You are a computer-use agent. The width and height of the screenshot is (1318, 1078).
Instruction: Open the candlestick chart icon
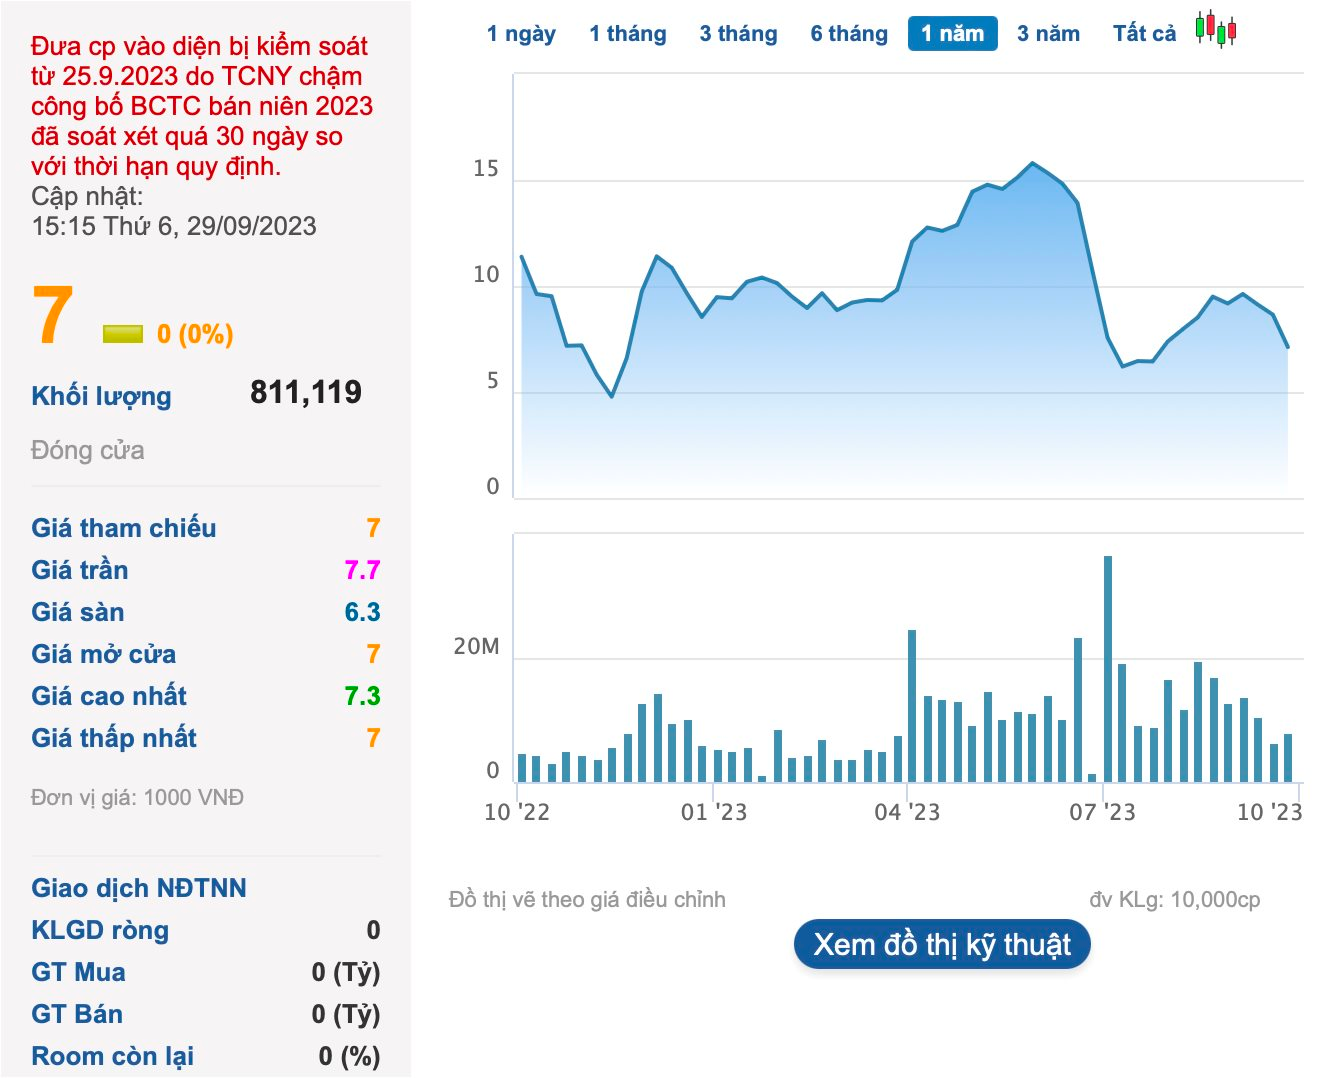(1215, 30)
